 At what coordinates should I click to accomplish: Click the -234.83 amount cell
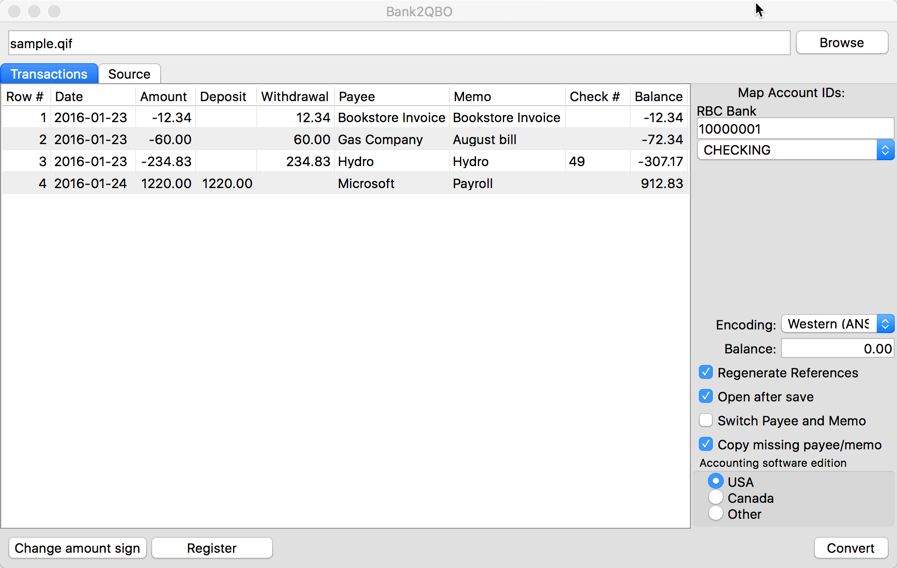pyautogui.click(x=165, y=161)
